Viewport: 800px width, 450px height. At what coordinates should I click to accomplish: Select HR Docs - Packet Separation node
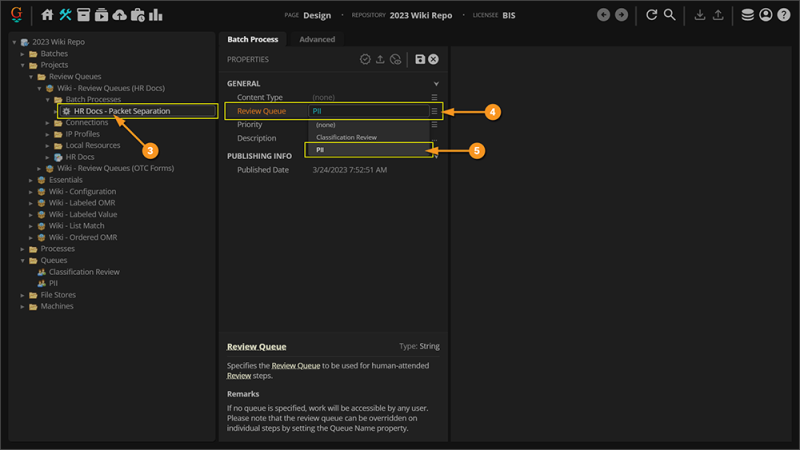(122, 111)
